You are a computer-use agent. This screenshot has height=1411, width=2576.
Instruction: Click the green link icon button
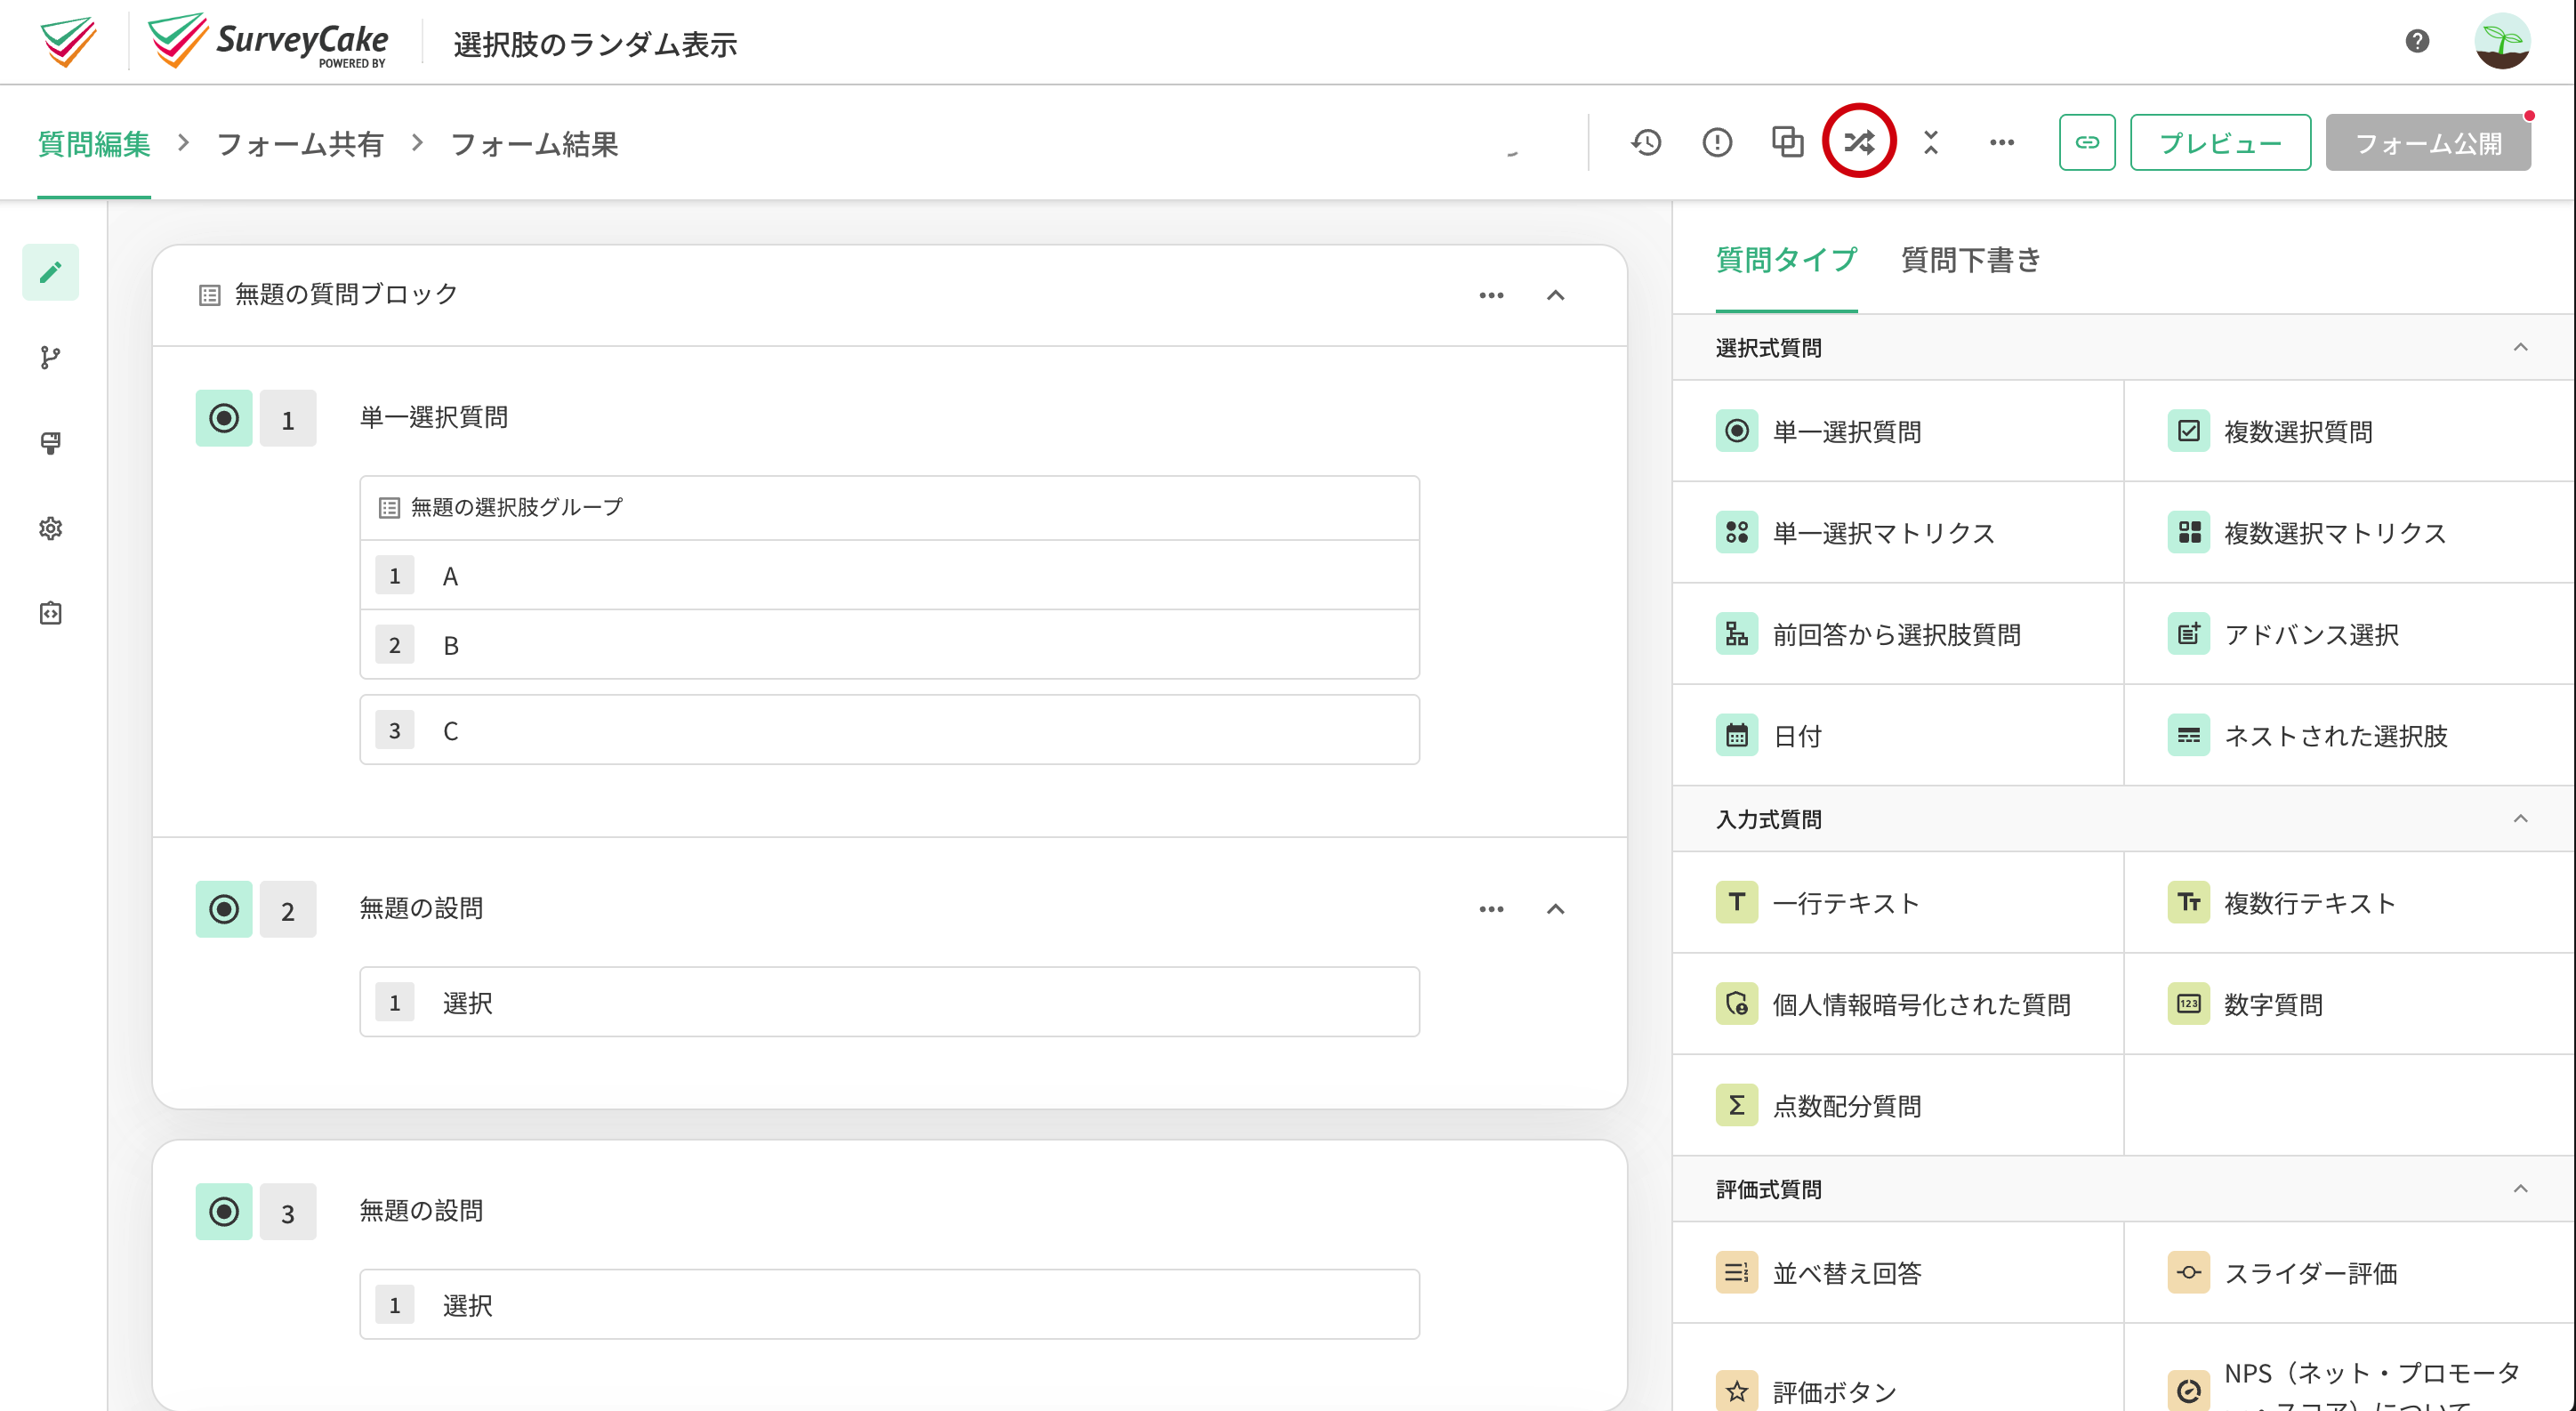click(x=2087, y=142)
